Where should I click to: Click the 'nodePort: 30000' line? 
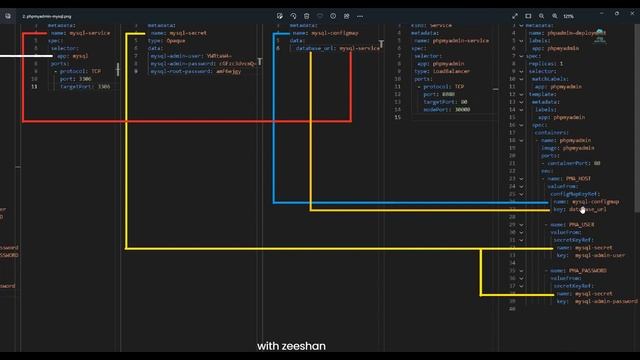click(x=447, y=110)
